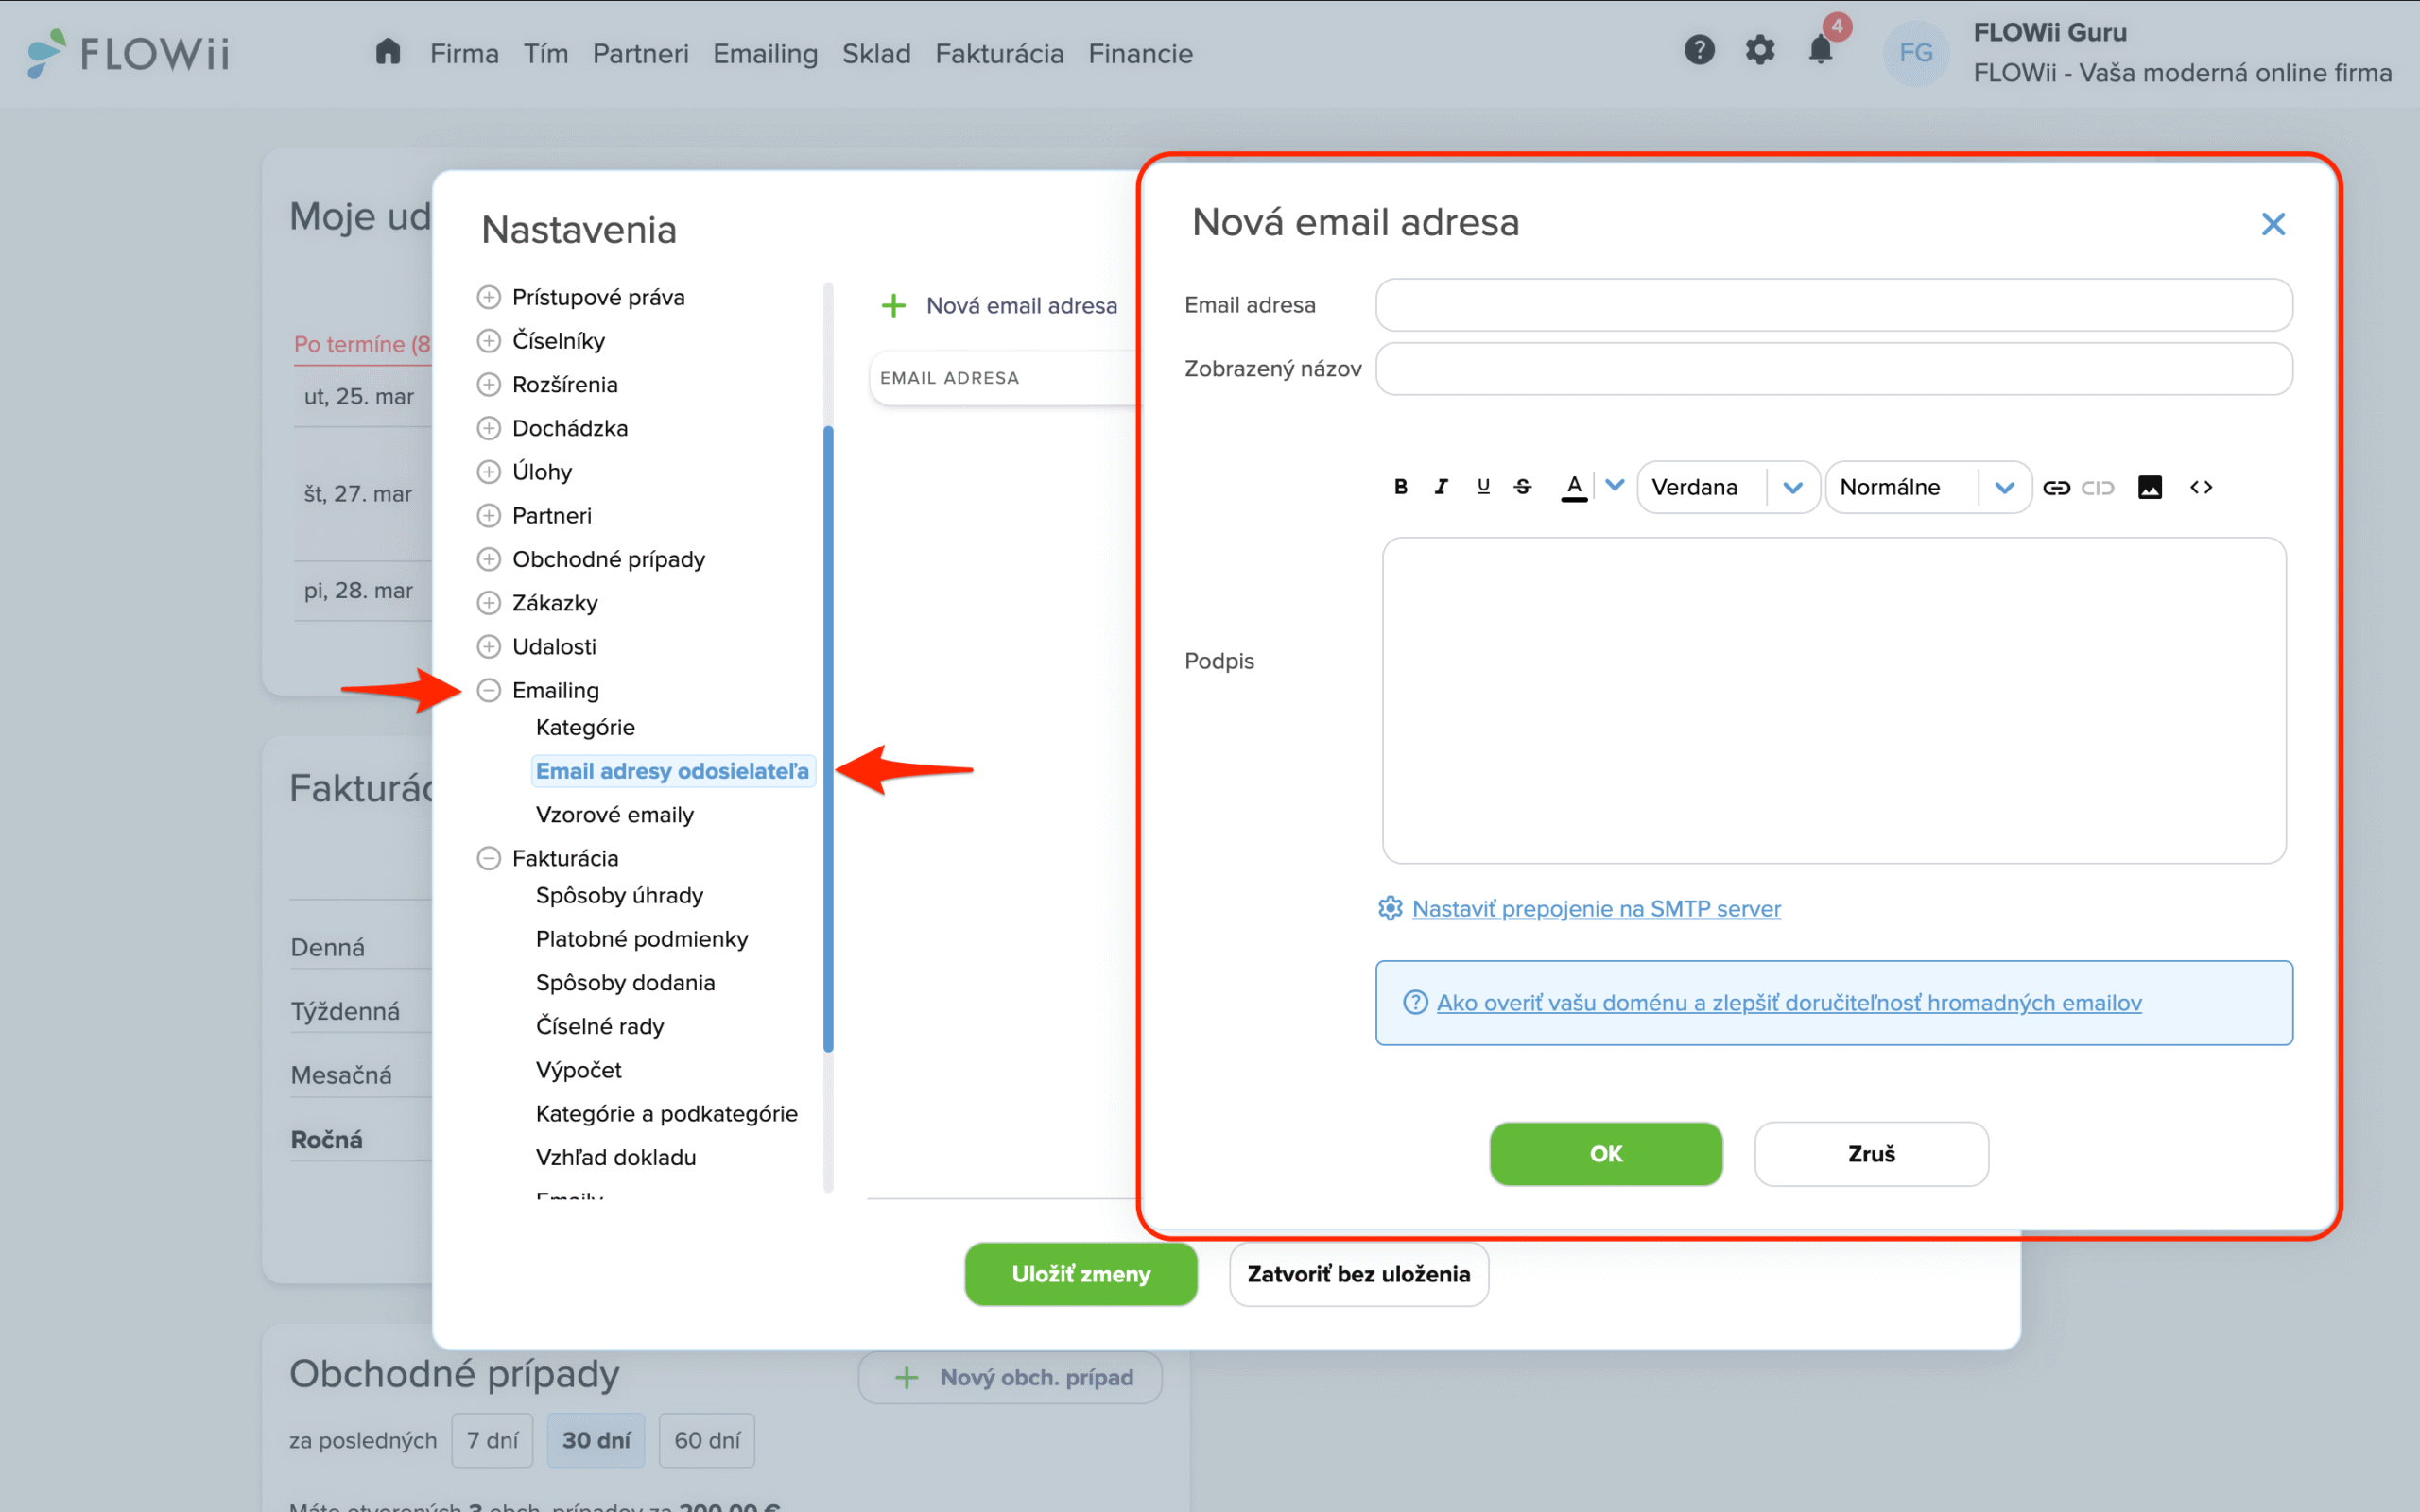Screen dimensions: 2420x1512
Task: Open the help question mark icon
Action: click(1699, 50)
